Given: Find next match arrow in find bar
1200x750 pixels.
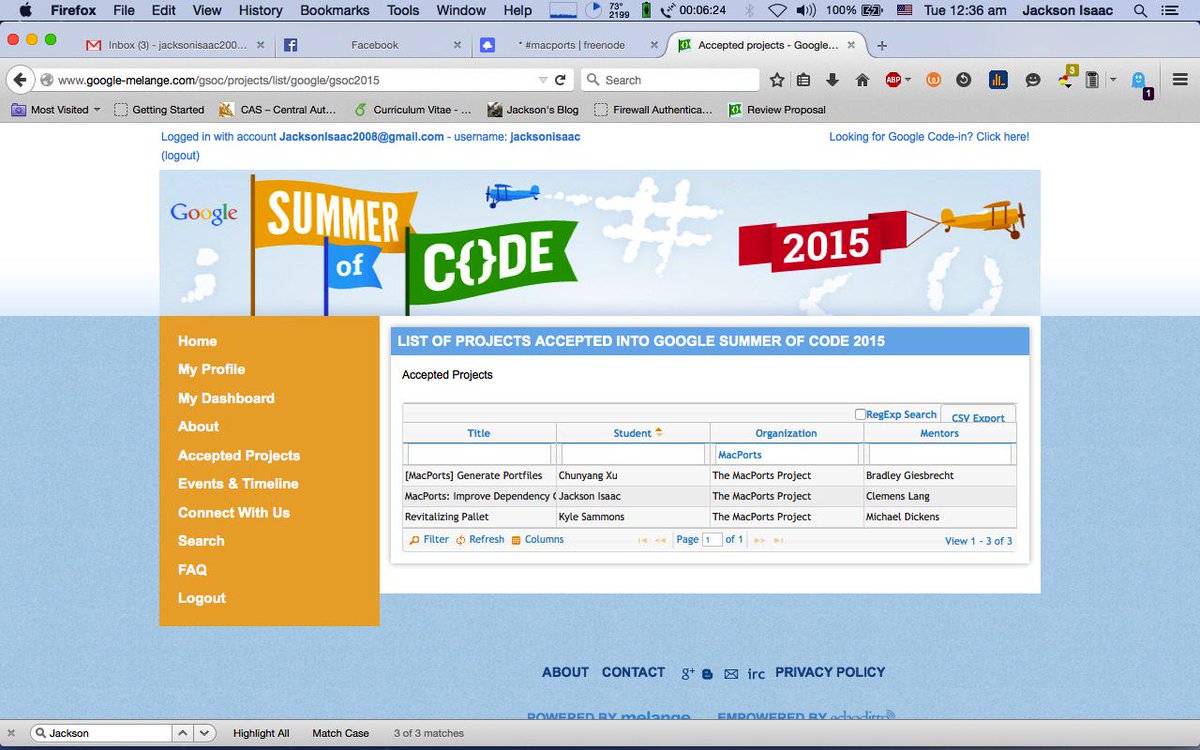Looking at the screenshot, I should coord(204,733).
